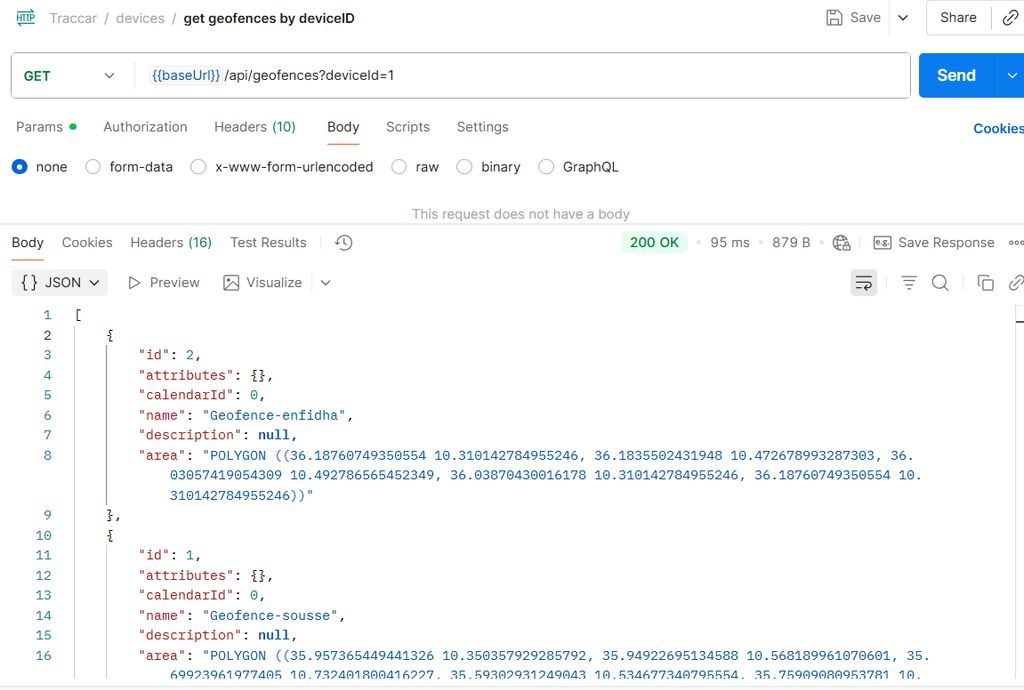The width and height of the screenshot is (1024, 690).
Task: Open the Save options chevron
Action: (x=903, y=18)
